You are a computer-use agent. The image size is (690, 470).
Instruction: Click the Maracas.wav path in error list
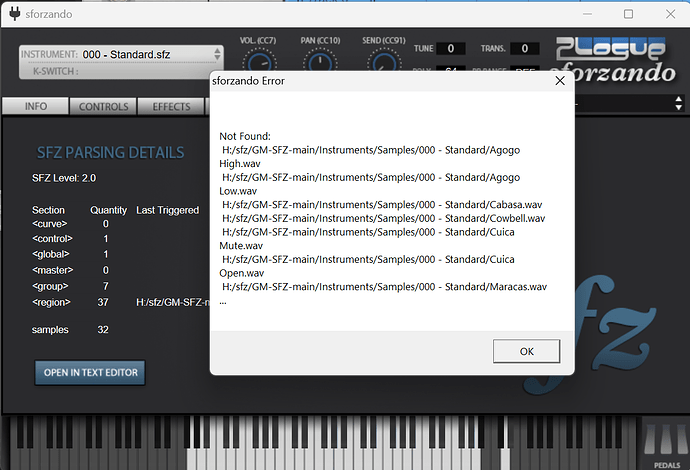[384, 287]
